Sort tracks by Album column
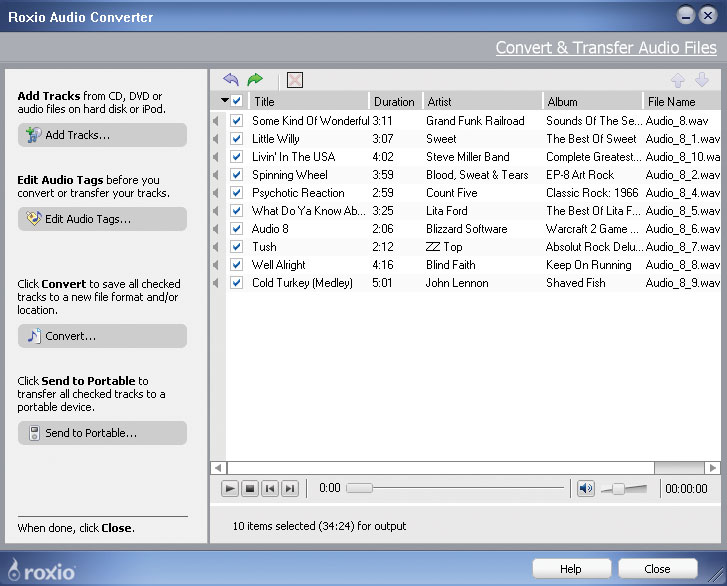 593,102
